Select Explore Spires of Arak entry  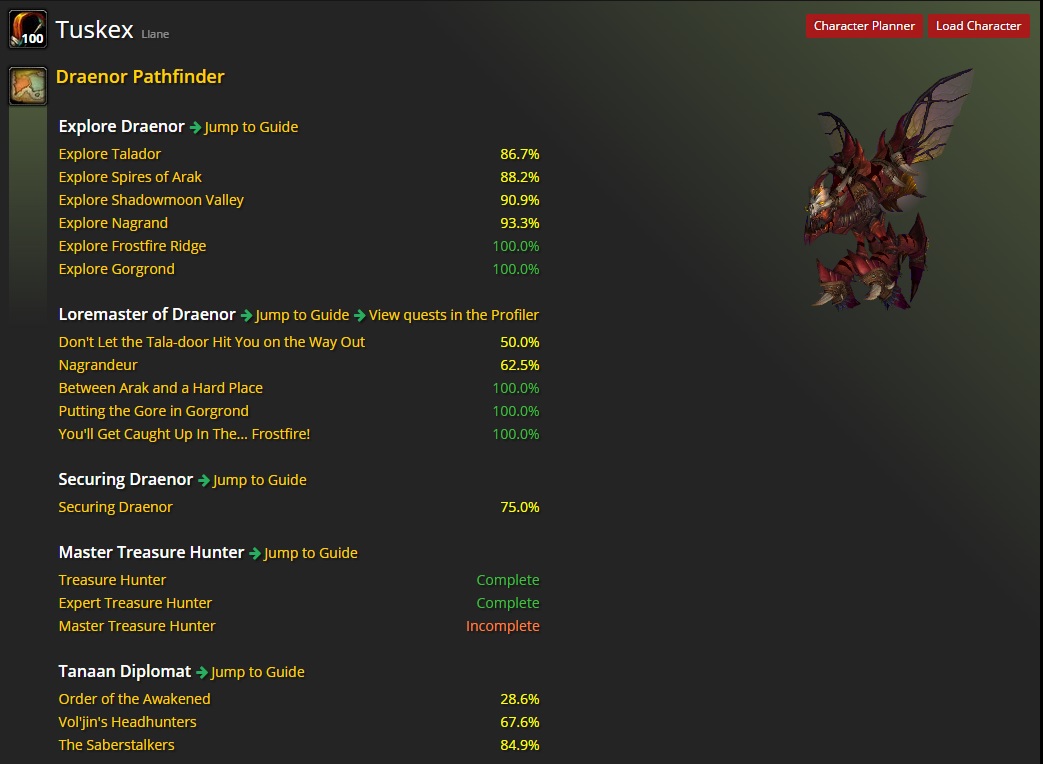pyautogui.click(x=130, y=177)
